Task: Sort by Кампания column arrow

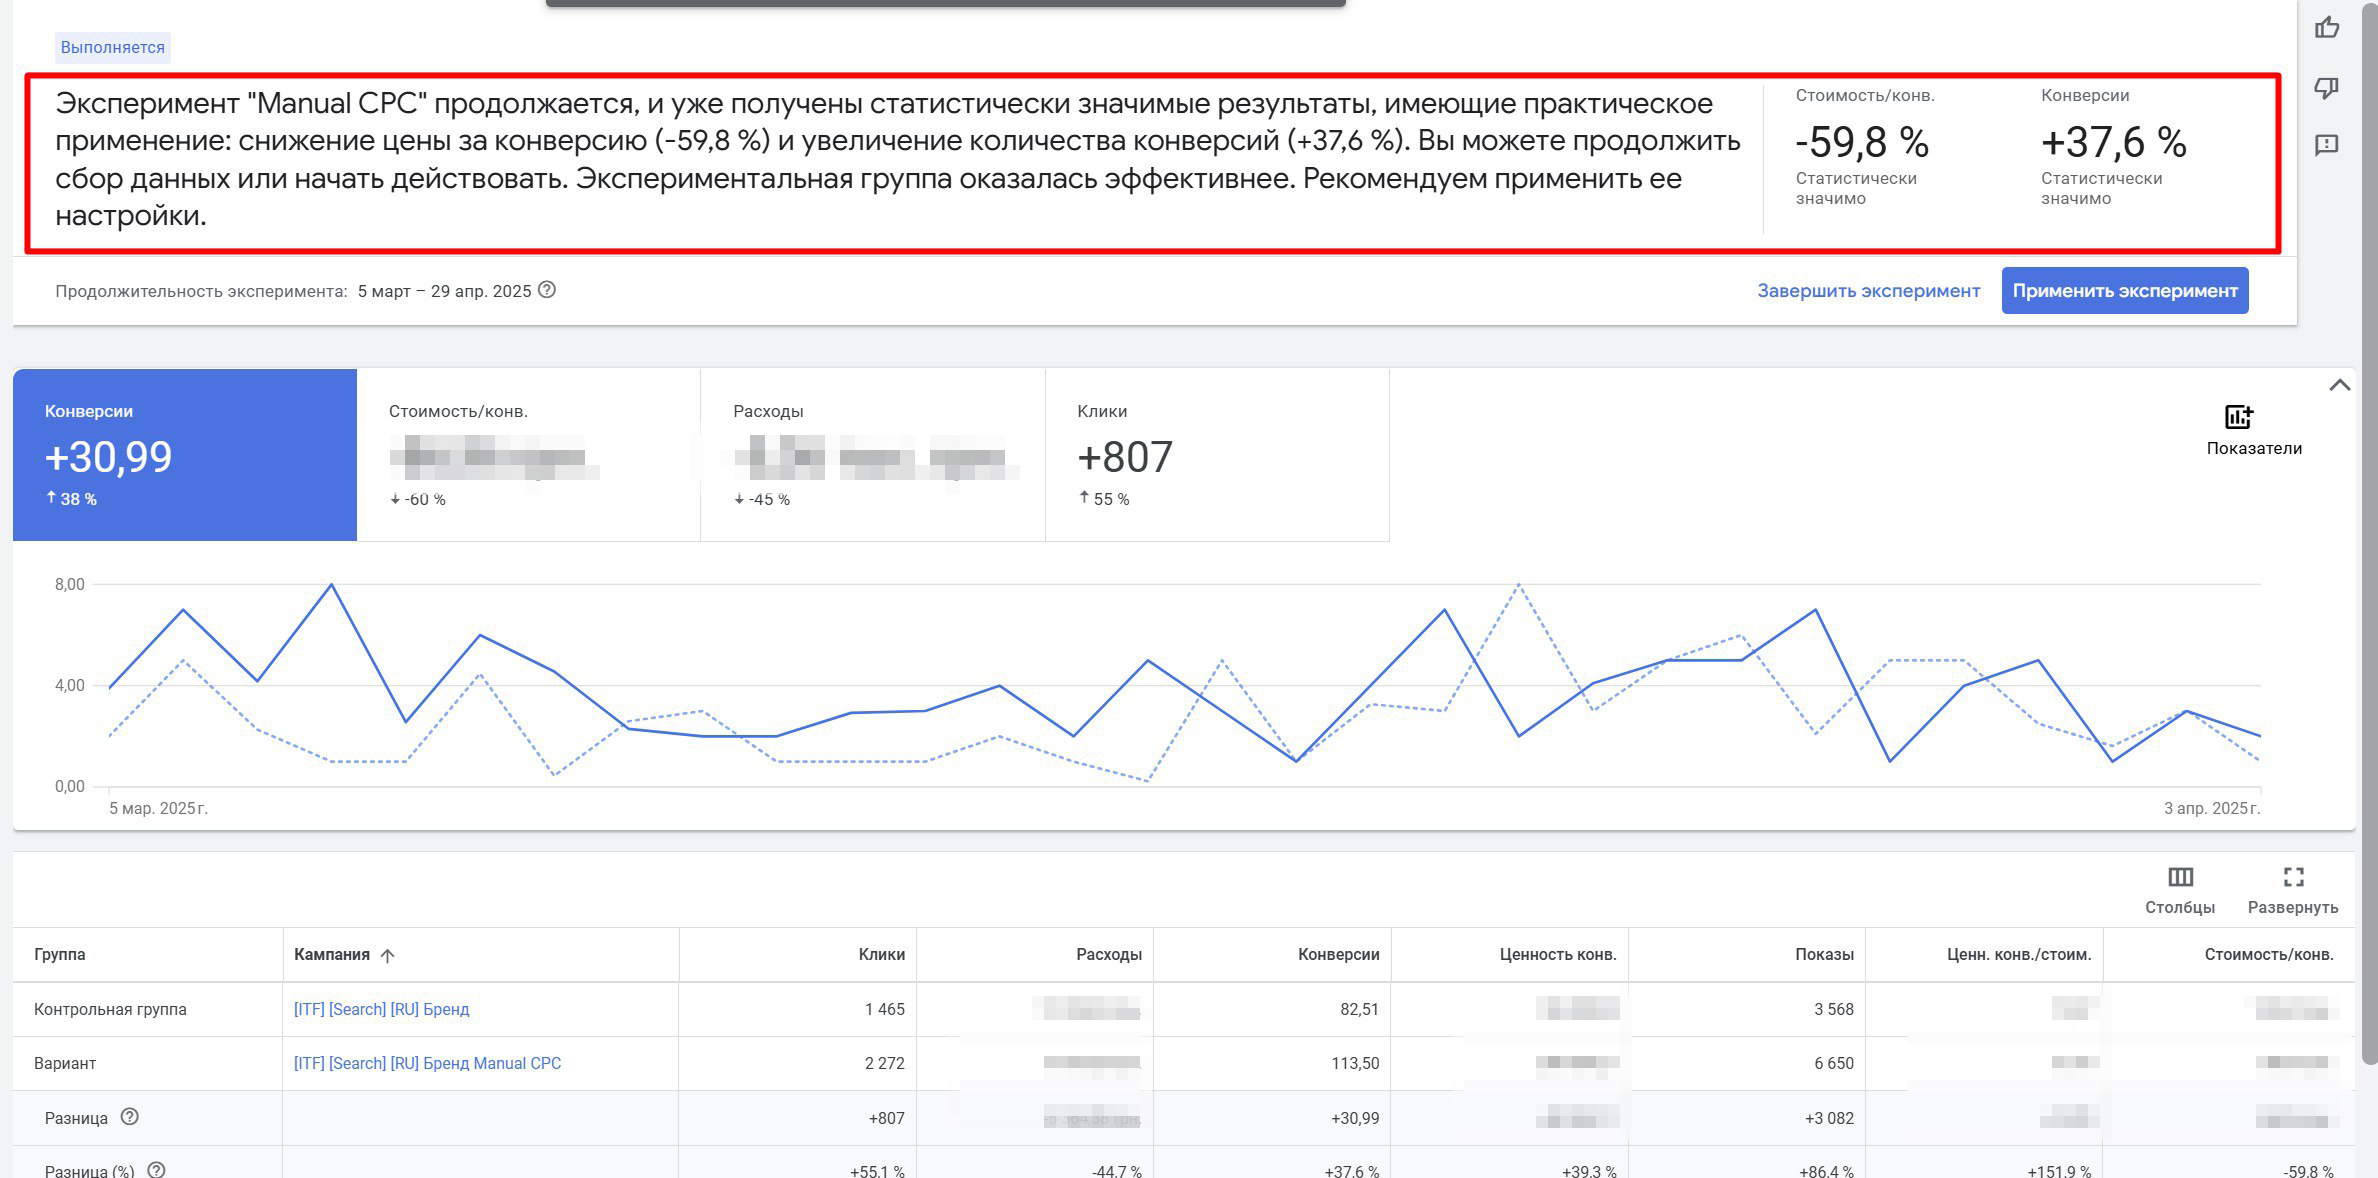Action: [388, 955]
